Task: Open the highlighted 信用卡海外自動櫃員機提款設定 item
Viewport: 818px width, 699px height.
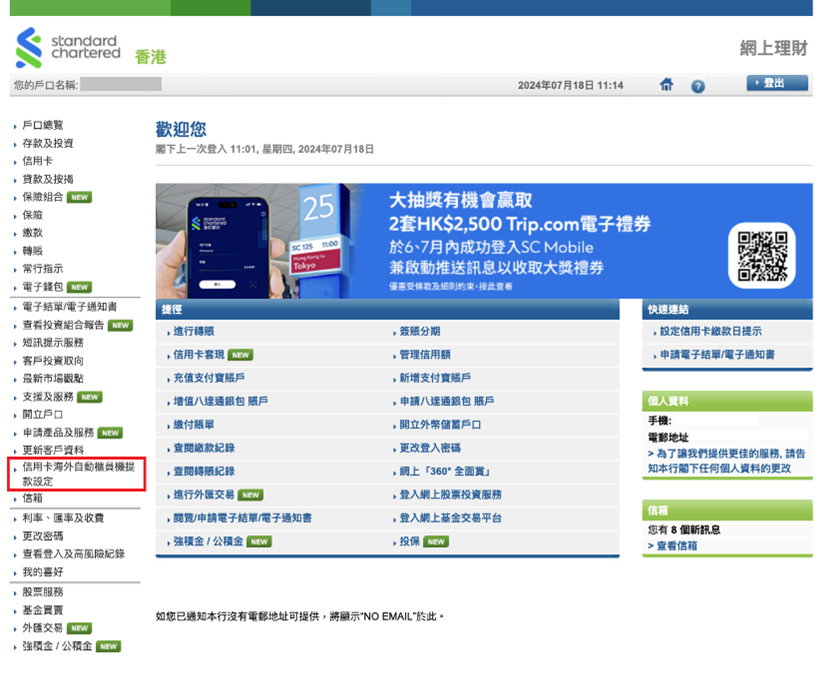Action: 73,471
